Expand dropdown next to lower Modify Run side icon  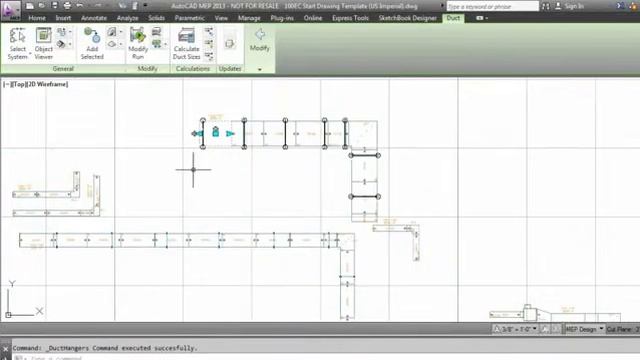[x=165, y=44]
